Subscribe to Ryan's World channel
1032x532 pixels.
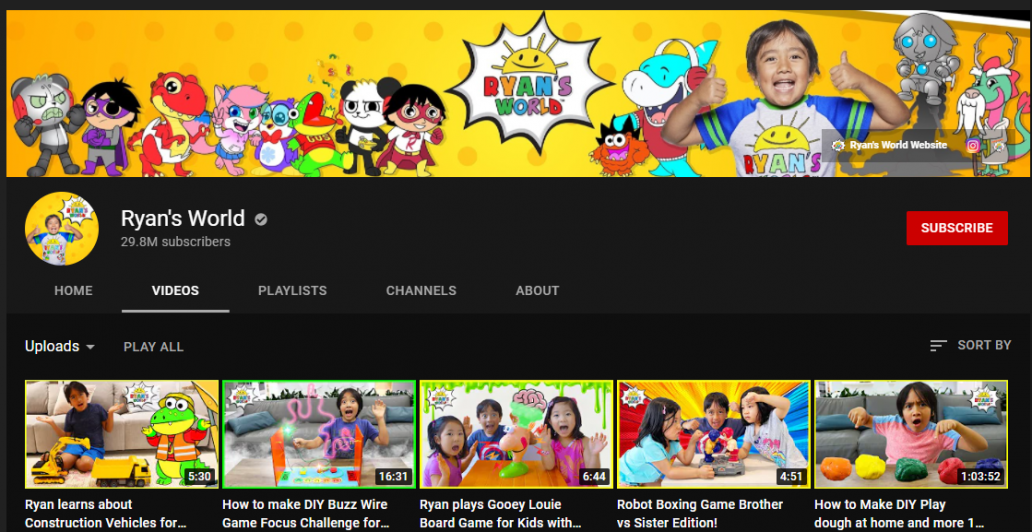click(x=957, y=228)
